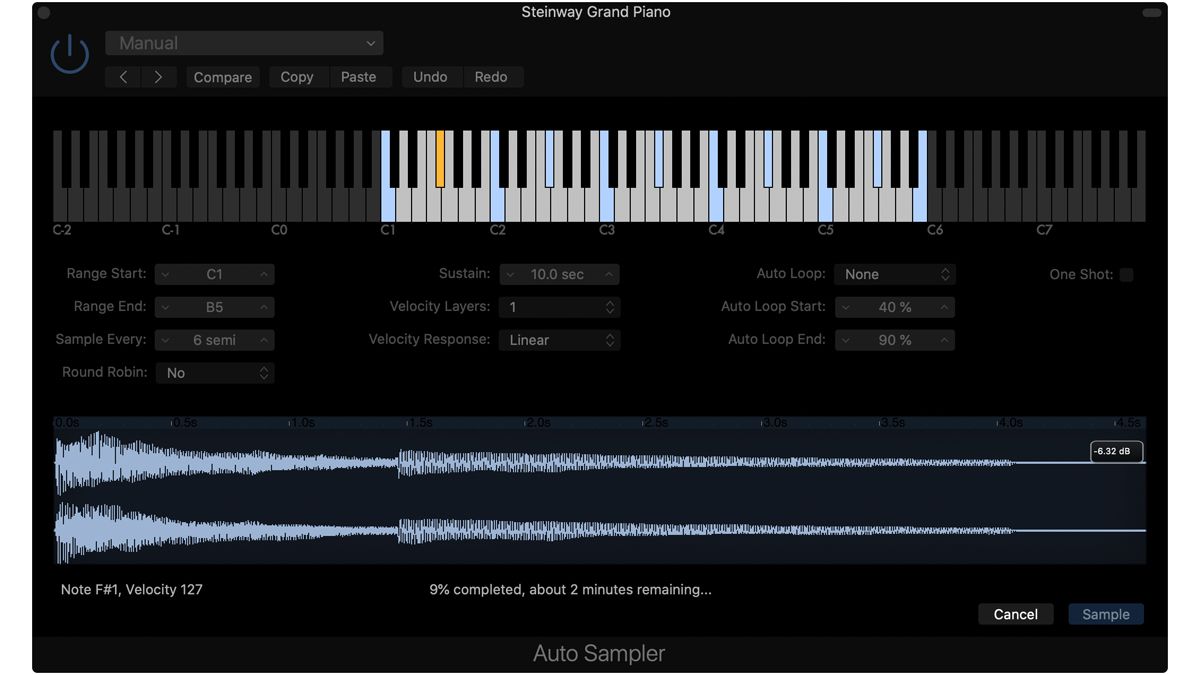This screenshot has height=675, width=1200.
Task: Increase Range End with its up arrow
Action: click(x=264, y=307)
